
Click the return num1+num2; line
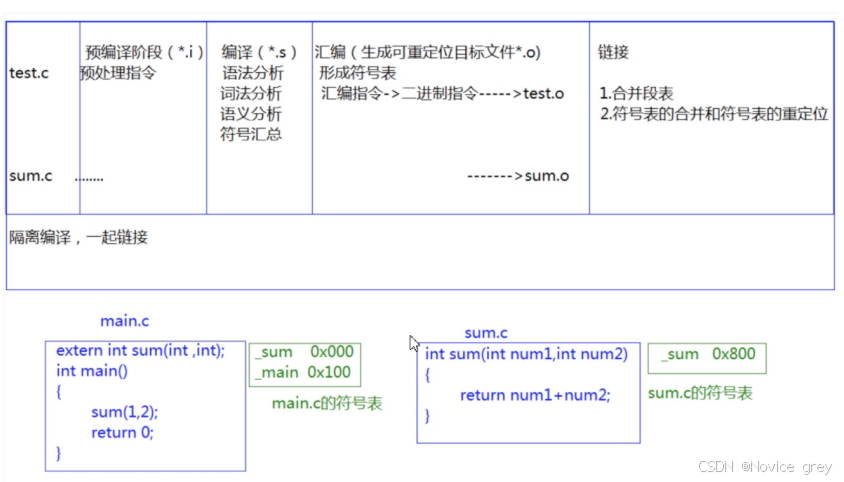pyautogui.click(x=535, y=395)
